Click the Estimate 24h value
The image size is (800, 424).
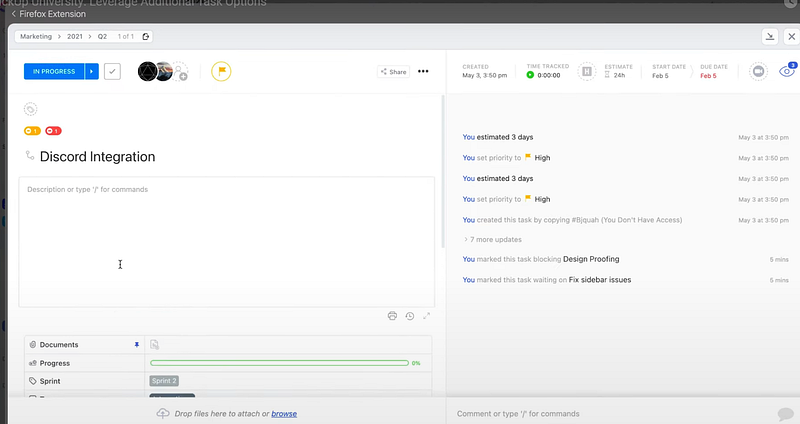tap(619, 75)
